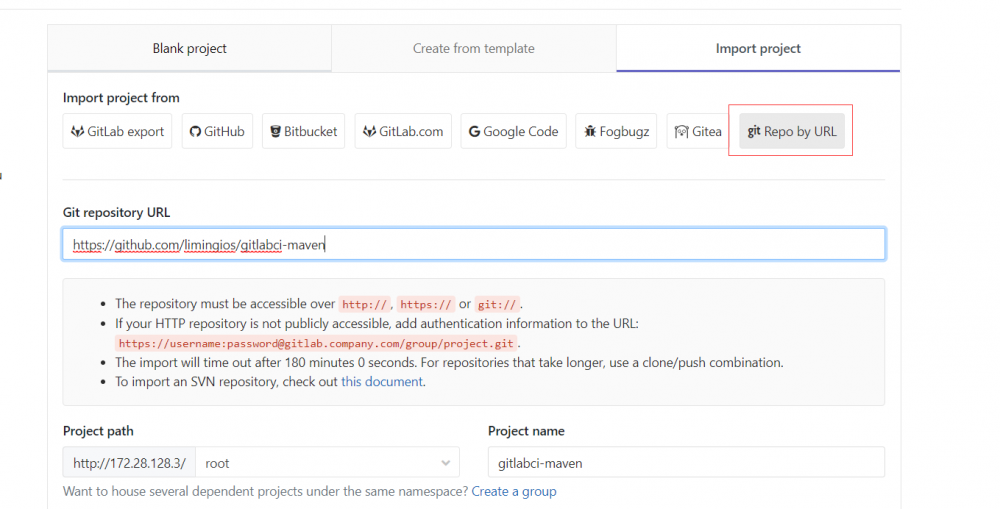Image resolution: width=1000 pixels, height=509 pixels.
Task: Click the GitLab export fox icon
Action: pos(77,132)
